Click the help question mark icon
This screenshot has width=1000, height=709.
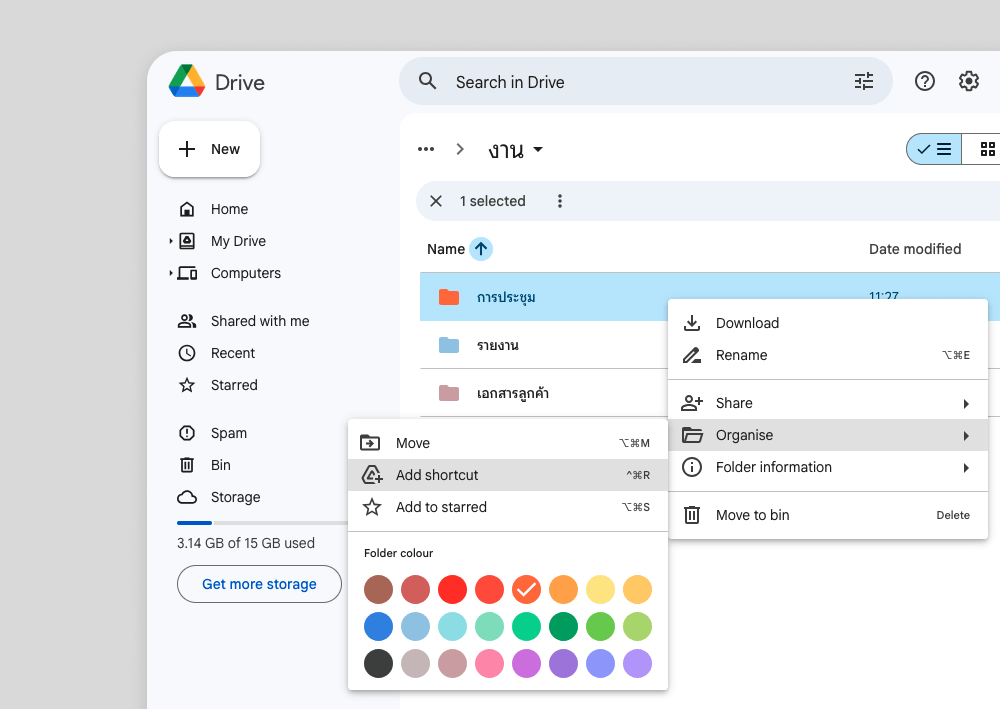(x=925, y=82)
